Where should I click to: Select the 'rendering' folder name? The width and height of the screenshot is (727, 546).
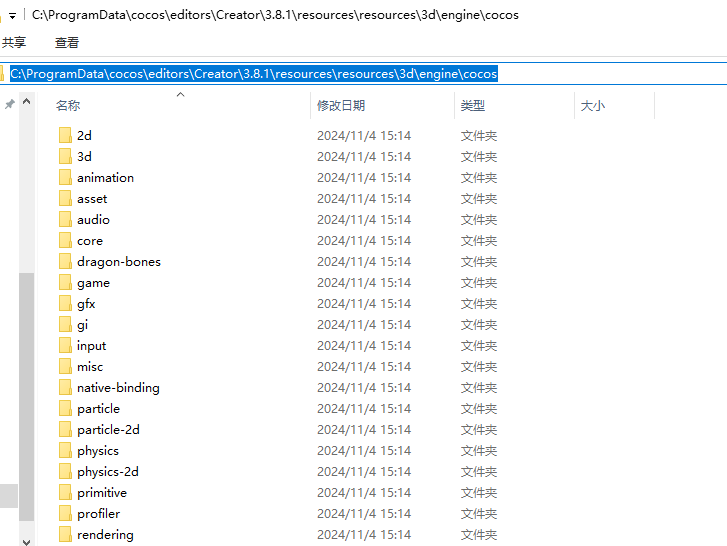(x=105, y=535)
